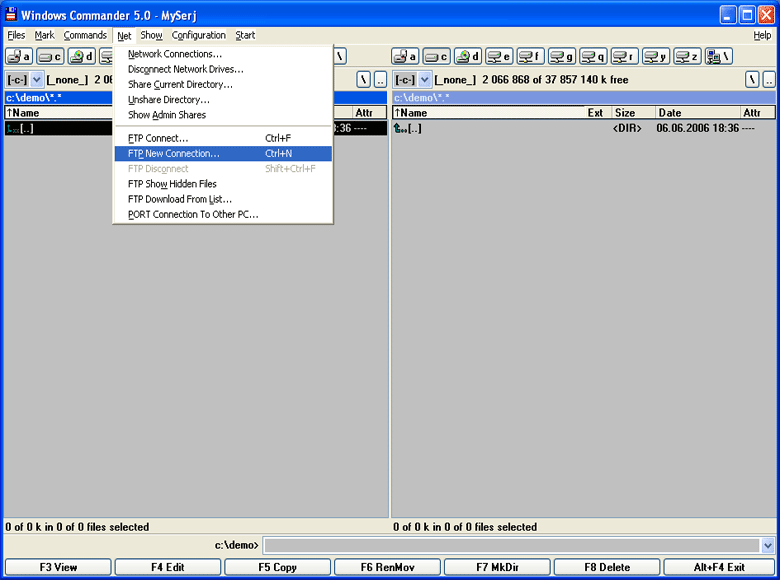Select CD drive d in right panel
Screen dimensions: 780x580
468,56
